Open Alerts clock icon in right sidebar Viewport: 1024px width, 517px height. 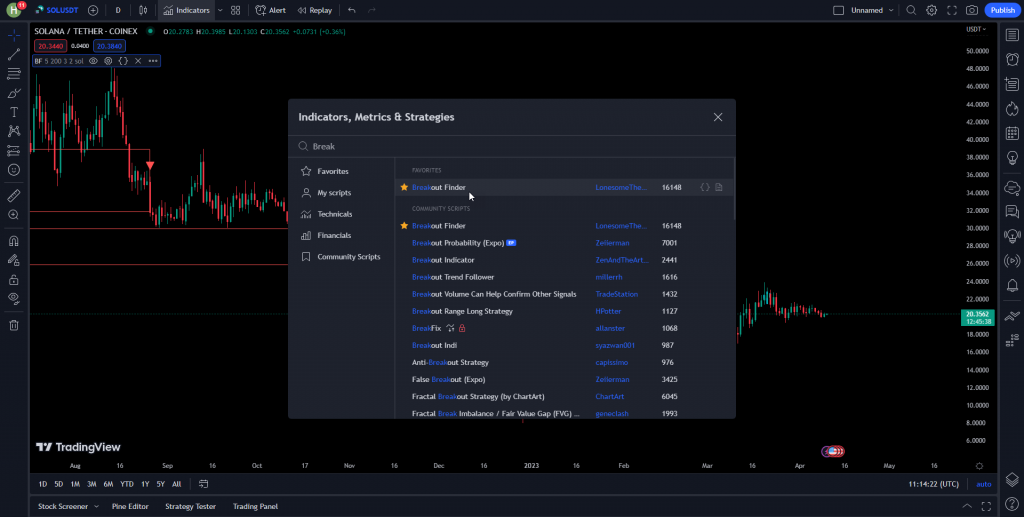click(1012, 59)
